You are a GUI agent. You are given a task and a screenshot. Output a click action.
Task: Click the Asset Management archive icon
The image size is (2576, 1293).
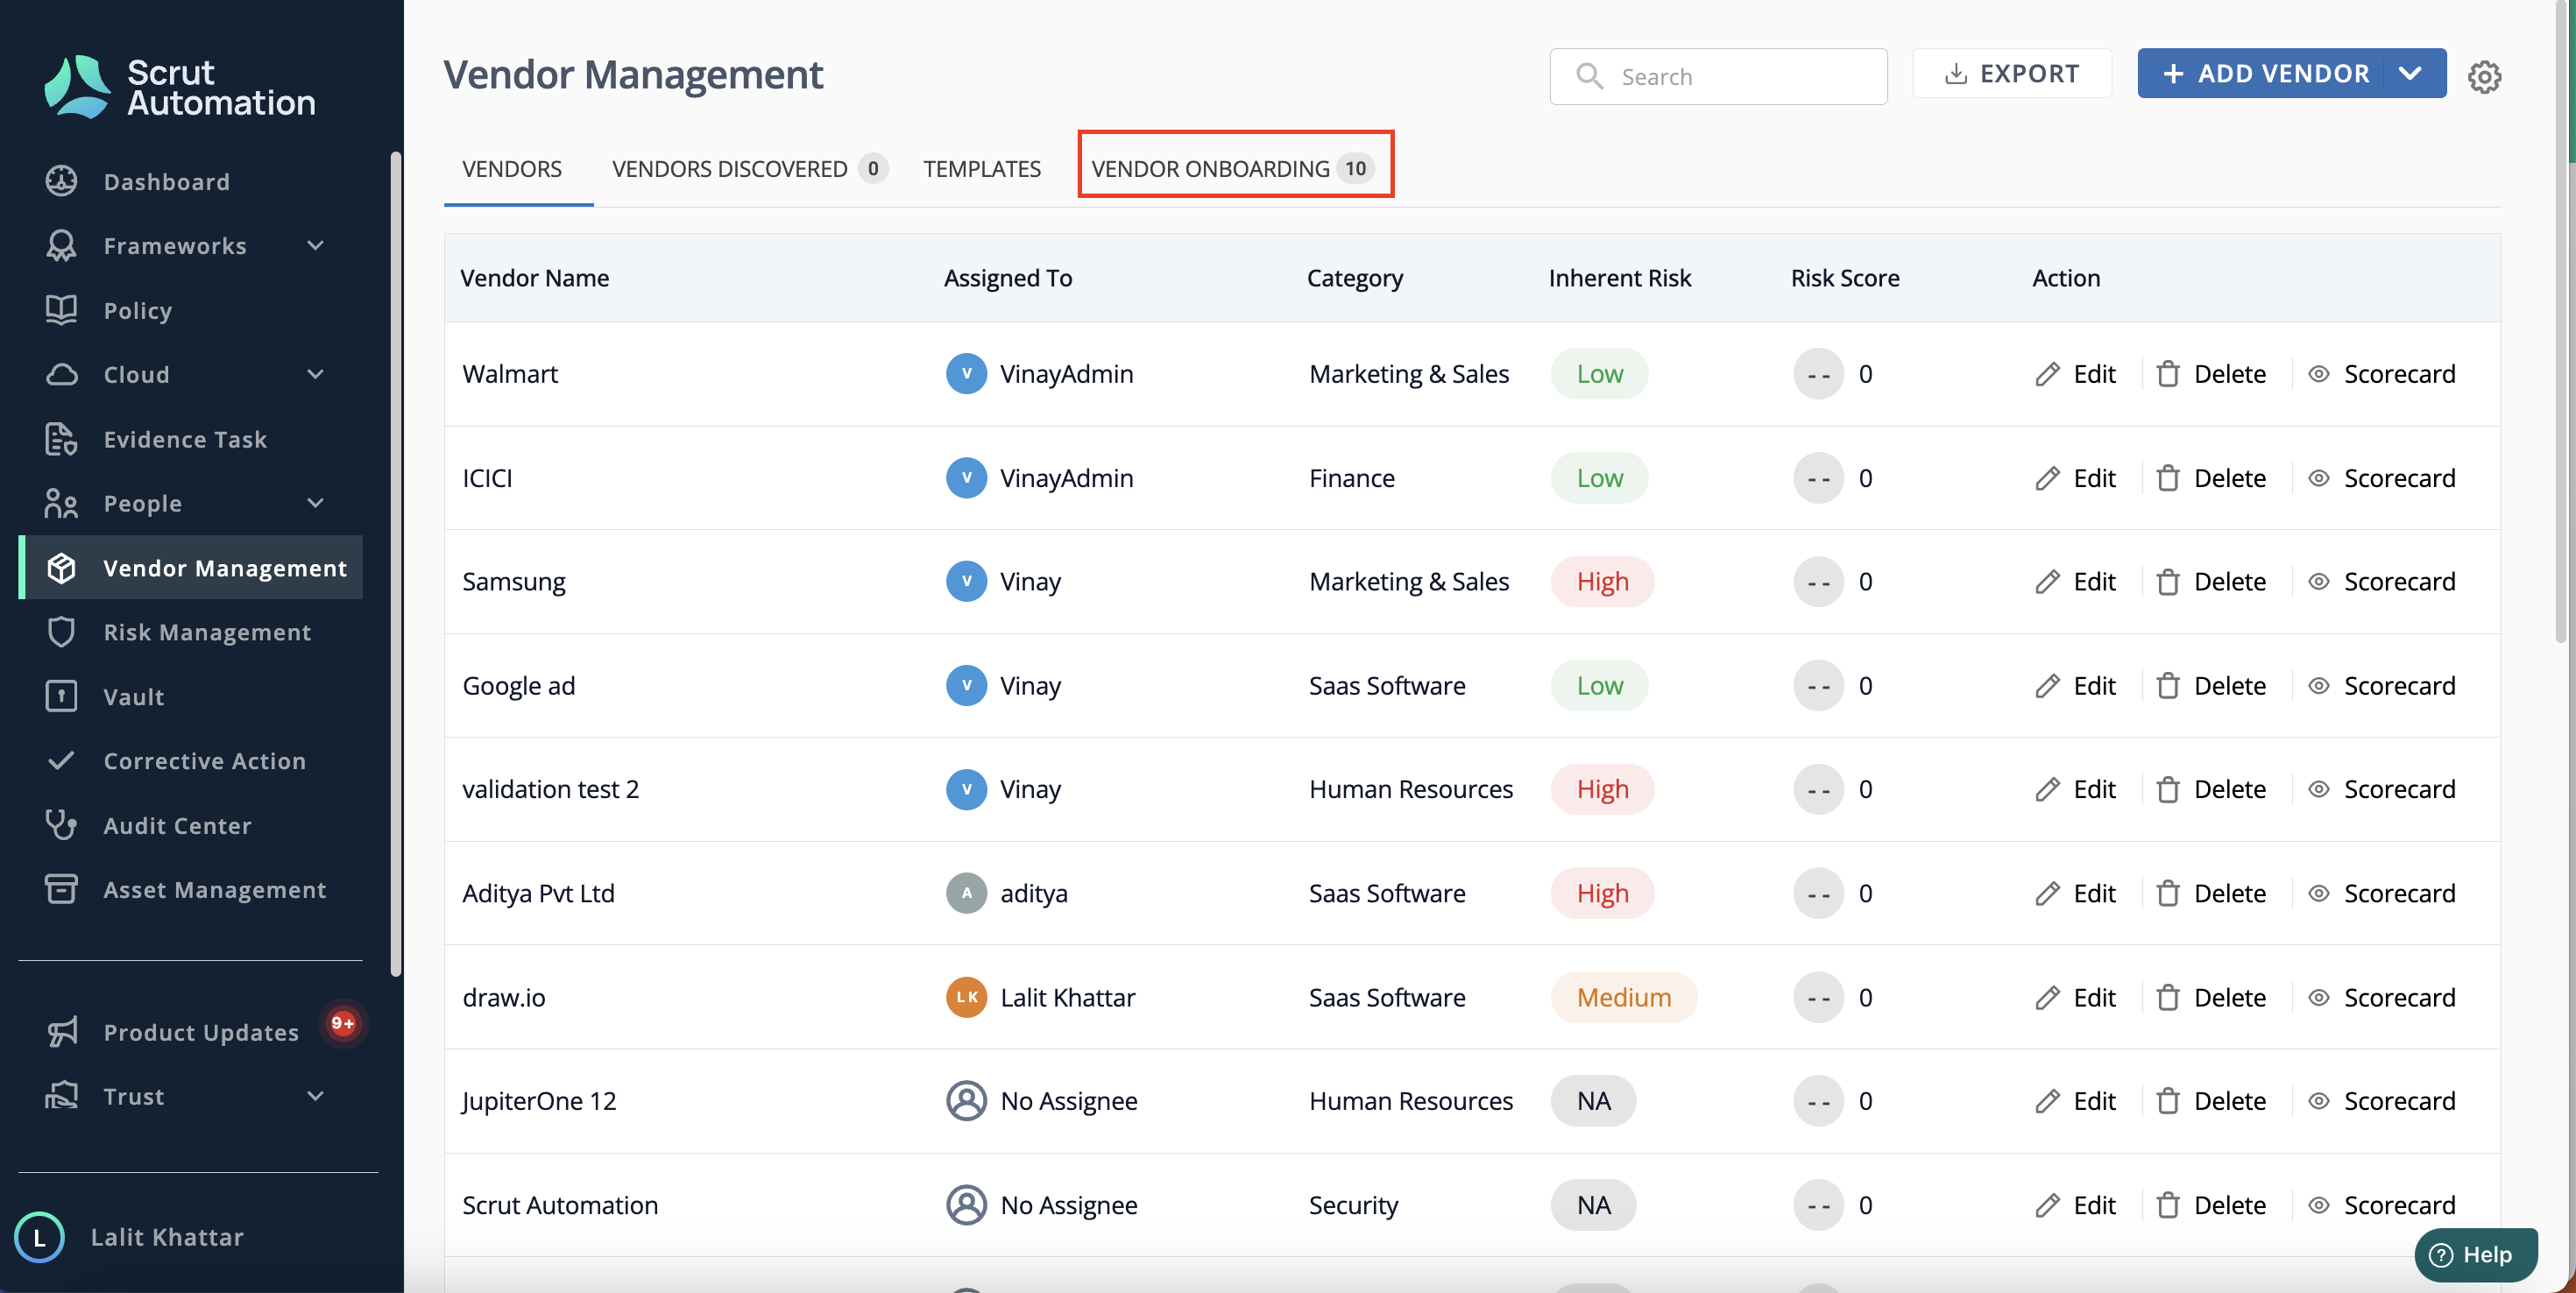coord(61,889)
